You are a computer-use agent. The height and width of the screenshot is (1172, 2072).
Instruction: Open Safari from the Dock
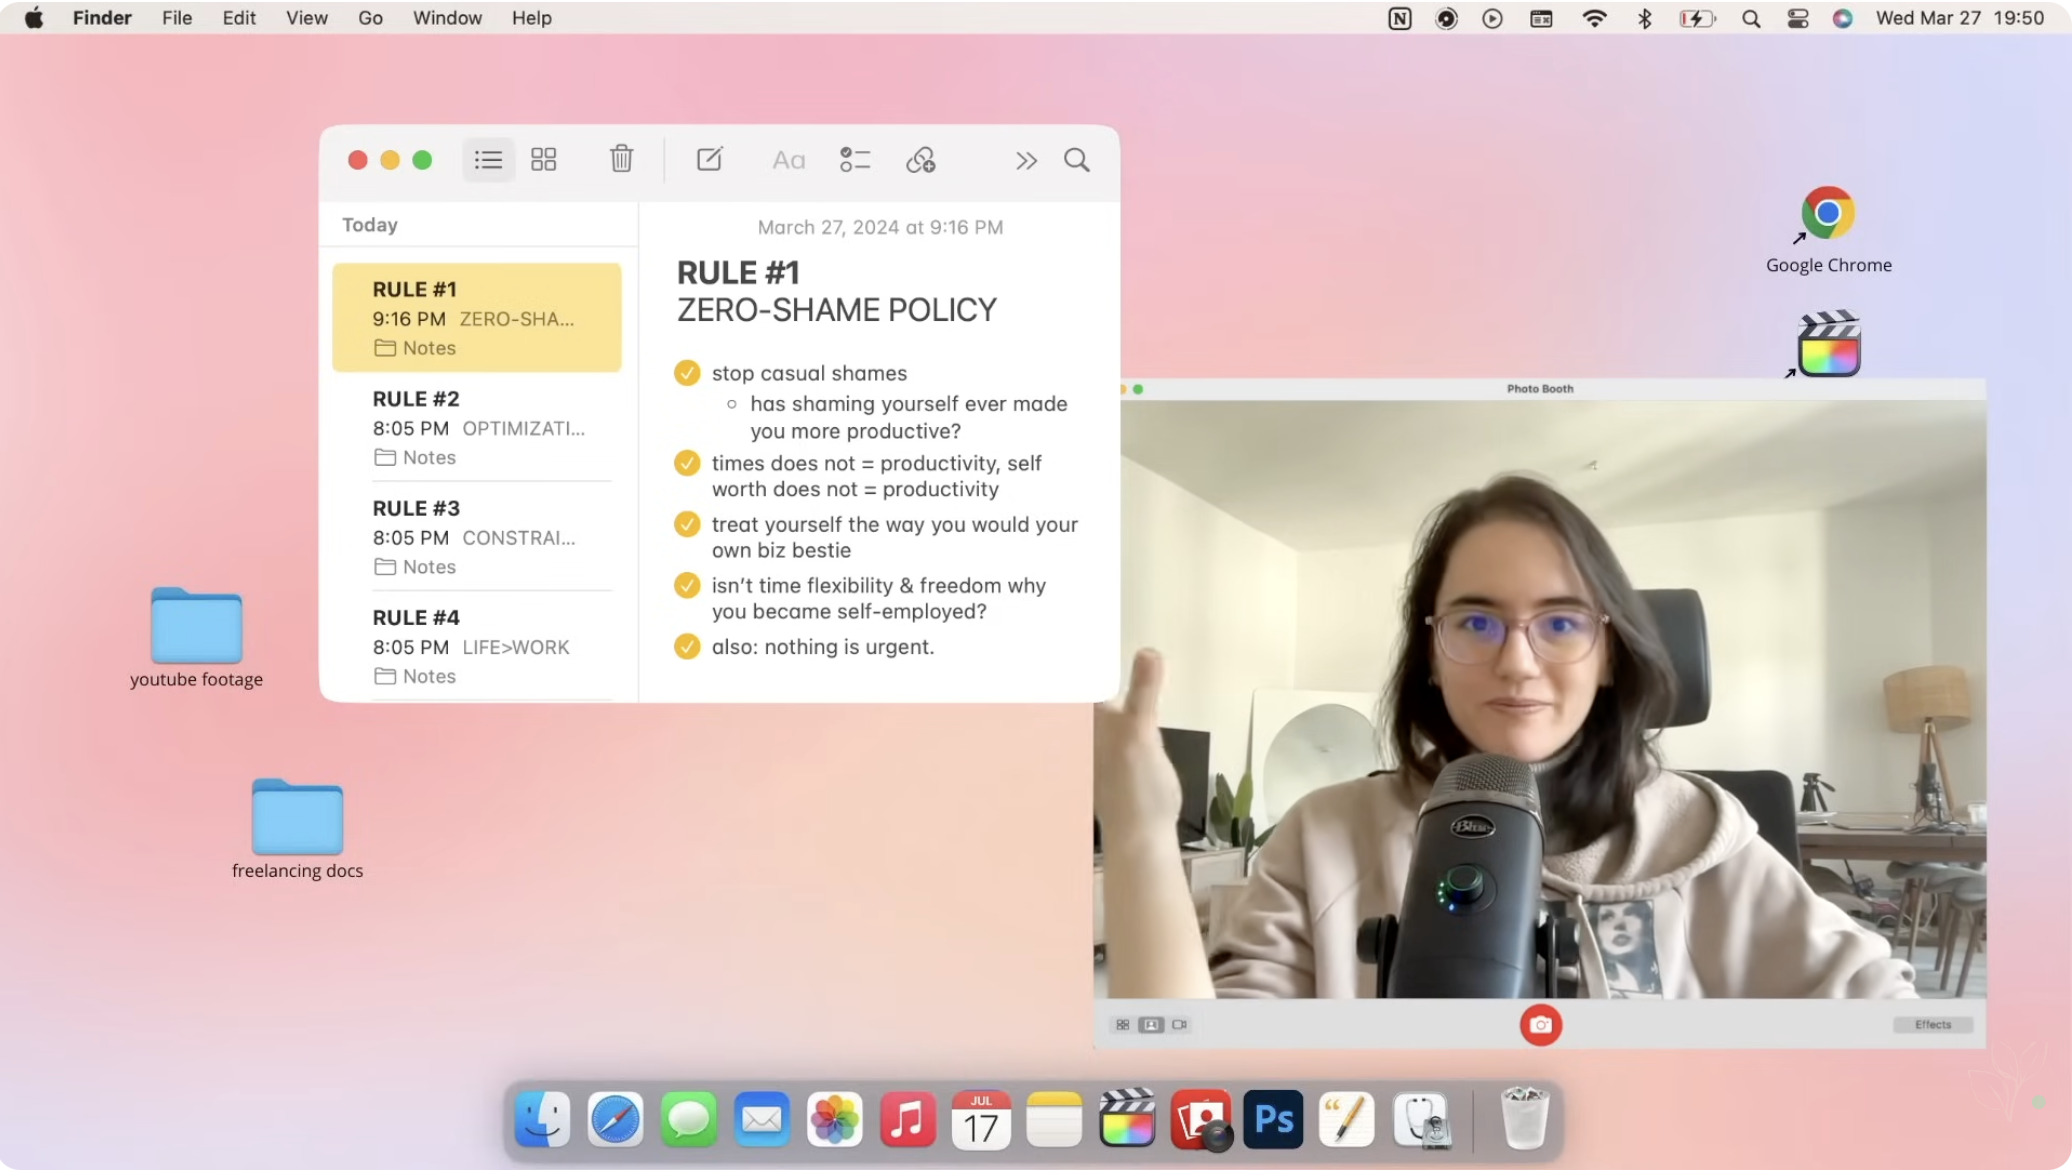(x=615, y=1119)
